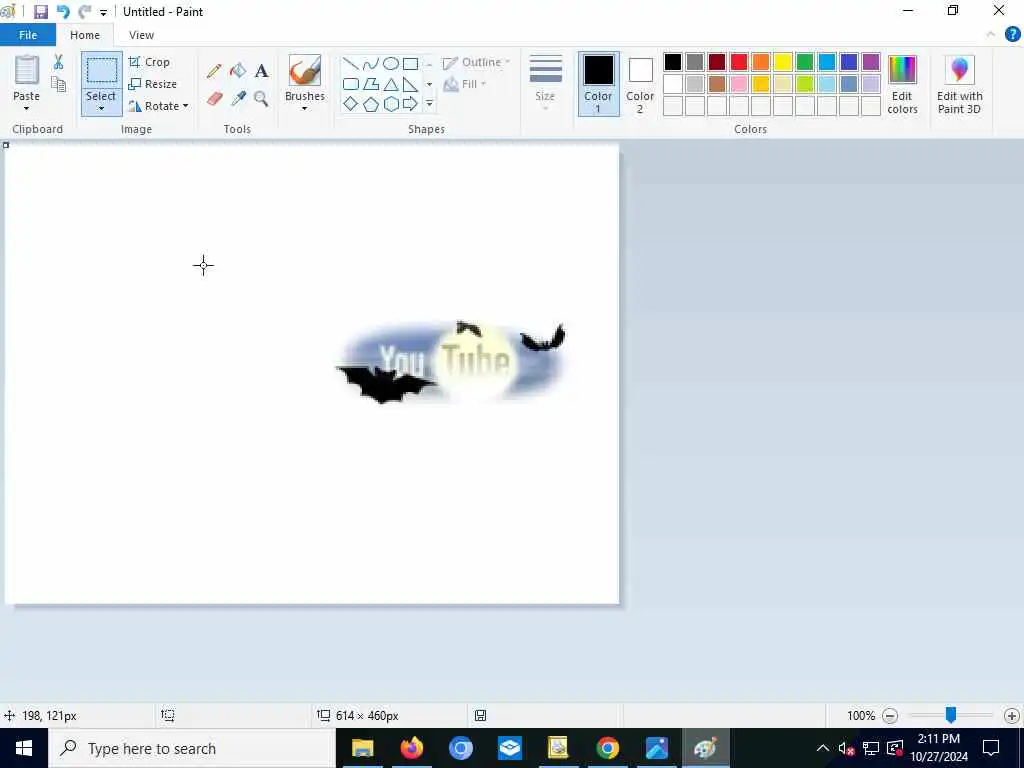Image resolution: width=1024 pixels, height=768 pixels.
Task: Choose the Diamond shape
Action: [x=351, y=104]
